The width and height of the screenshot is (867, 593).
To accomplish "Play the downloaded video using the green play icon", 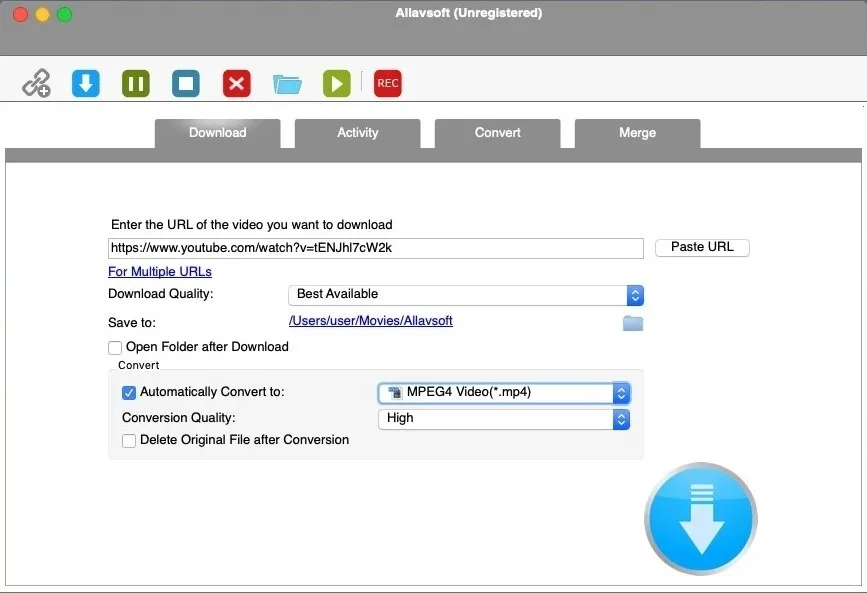I will coord(336,83).
